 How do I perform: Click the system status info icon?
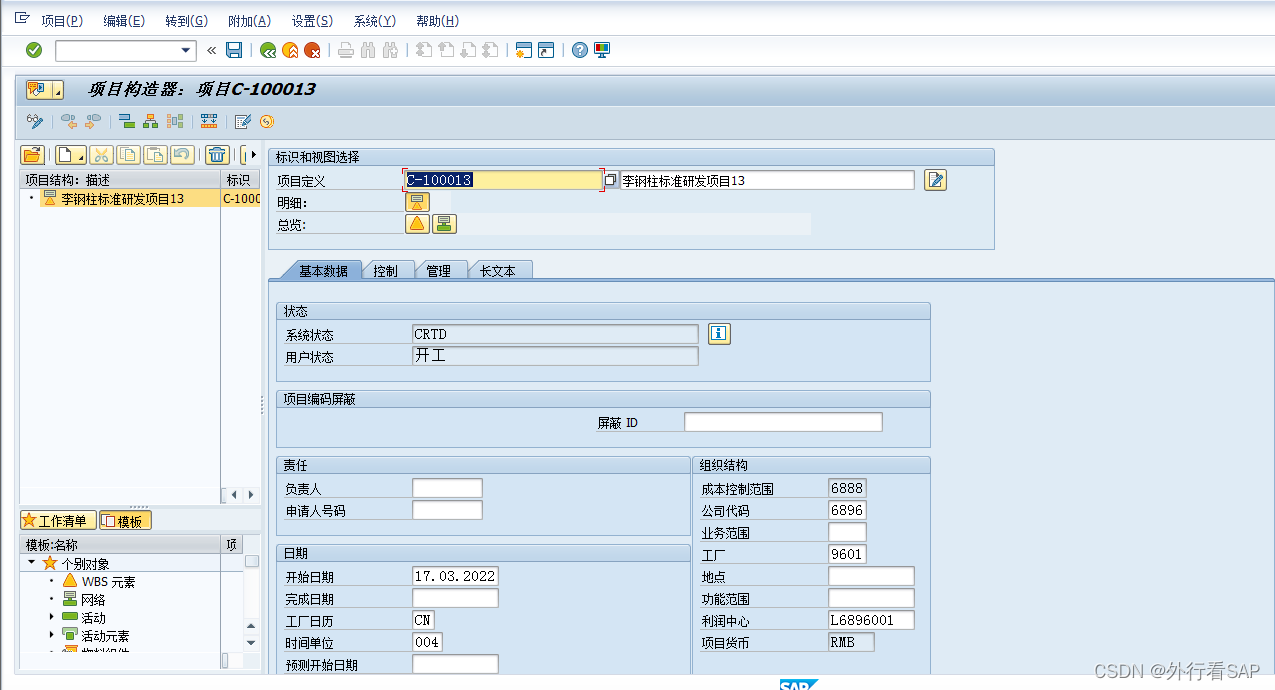click(x=719, y=334)
